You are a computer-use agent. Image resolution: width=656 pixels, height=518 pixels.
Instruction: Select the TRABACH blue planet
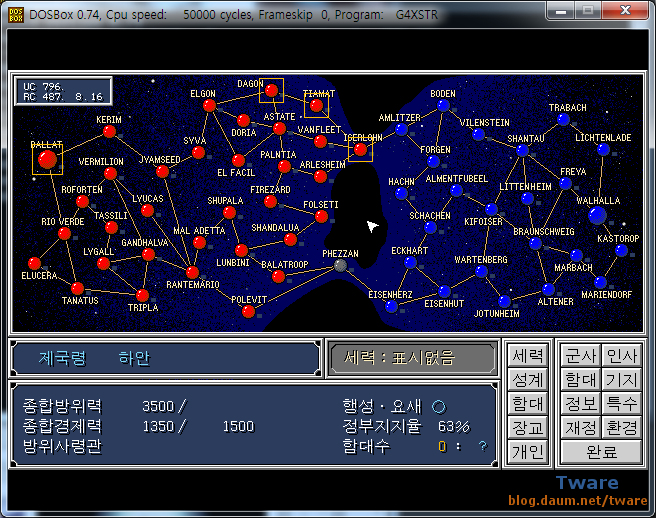tap(564, 120)
